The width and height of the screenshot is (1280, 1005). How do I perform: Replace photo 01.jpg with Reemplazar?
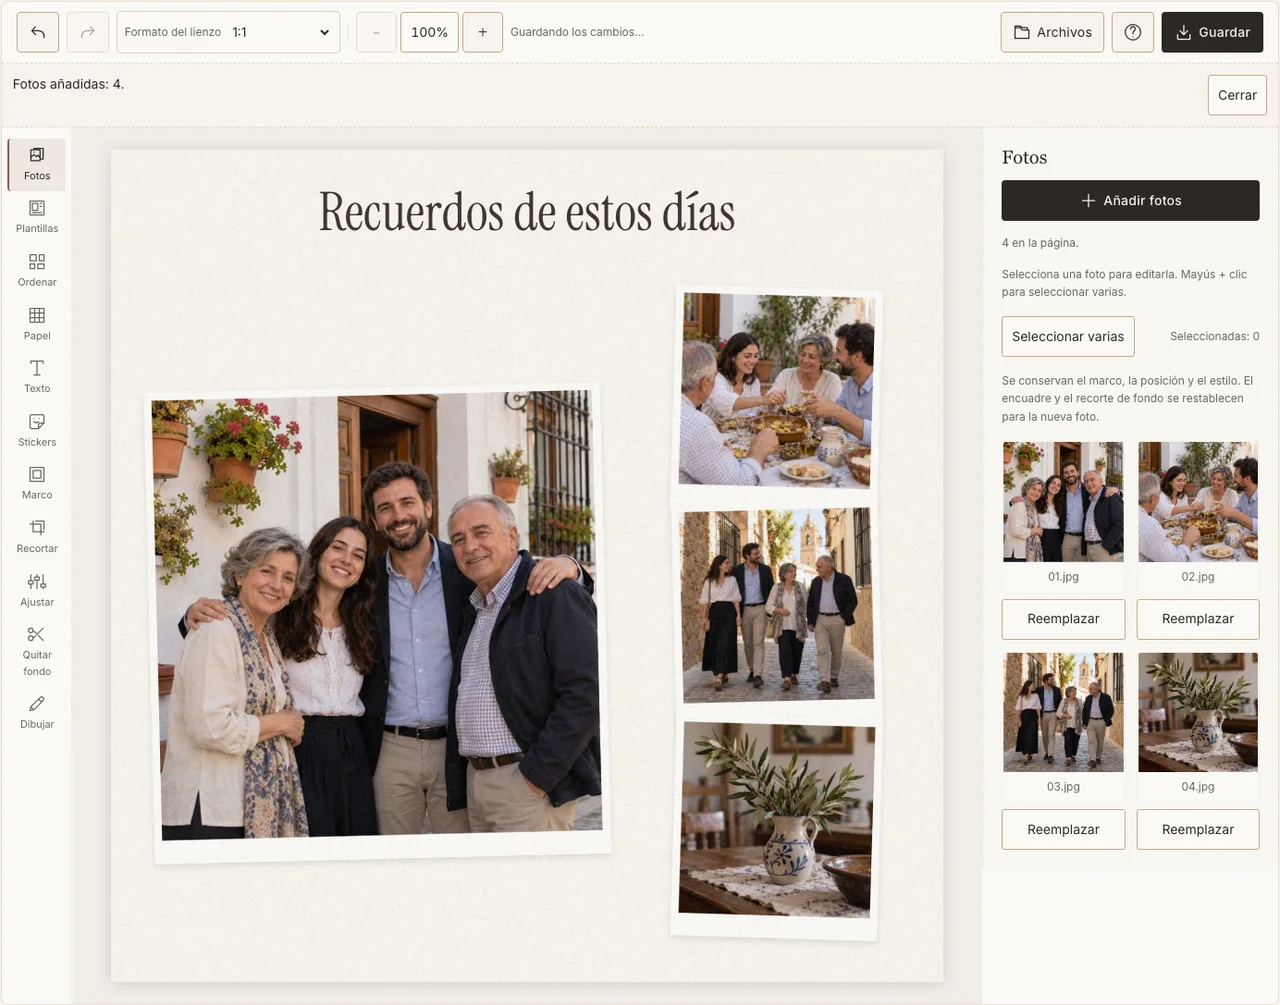[x=1063, y=619]
